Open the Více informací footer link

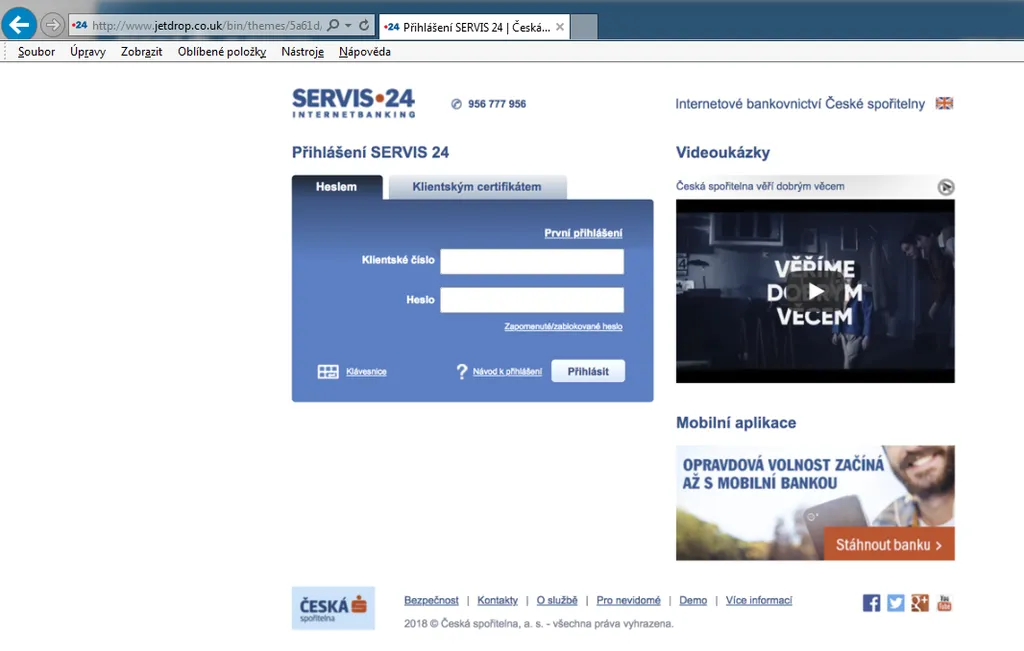point(759,600)
